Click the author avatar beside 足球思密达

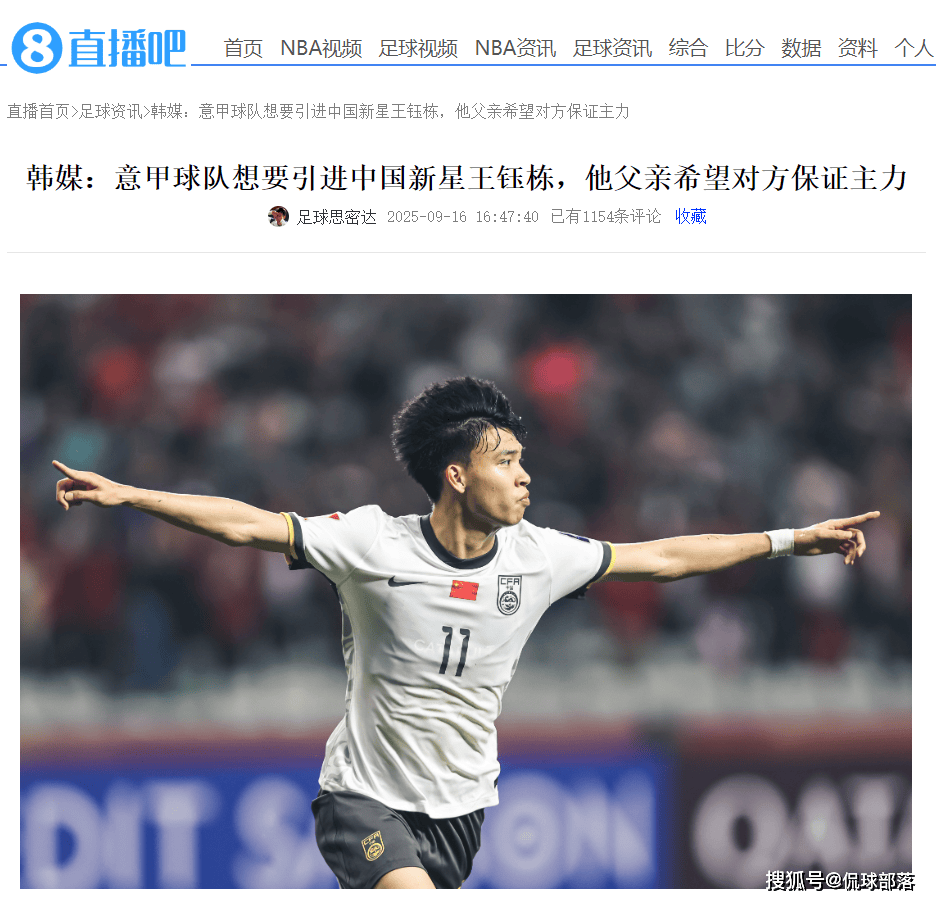coord(278,216)
